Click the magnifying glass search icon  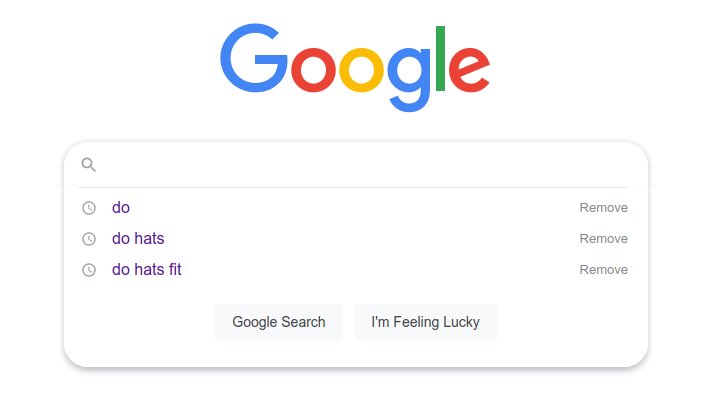point(88,165)
